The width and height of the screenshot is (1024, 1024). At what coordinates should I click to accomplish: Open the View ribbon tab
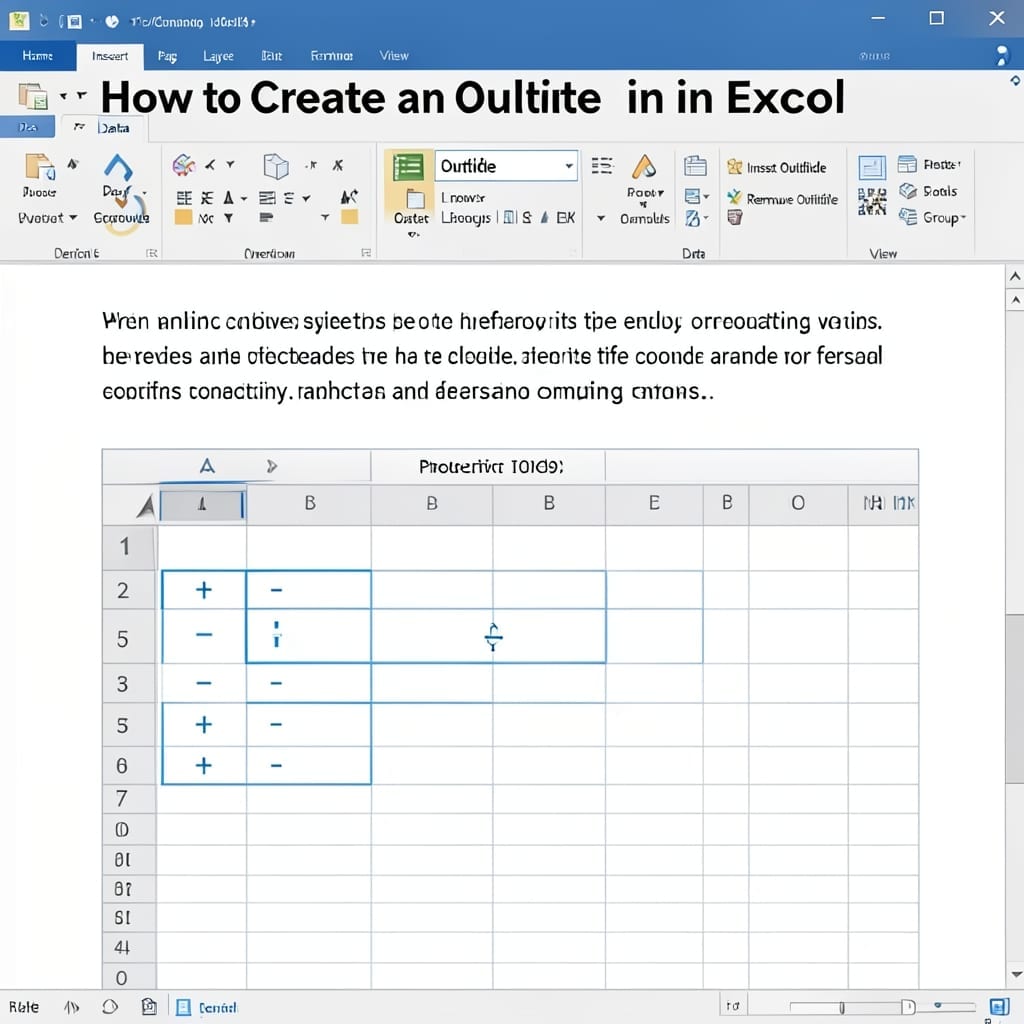pos(394,56)
